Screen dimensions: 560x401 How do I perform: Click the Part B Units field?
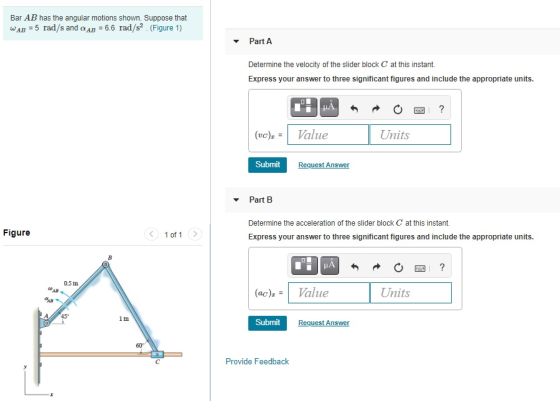pyautogui.click(x=411, y=293)
